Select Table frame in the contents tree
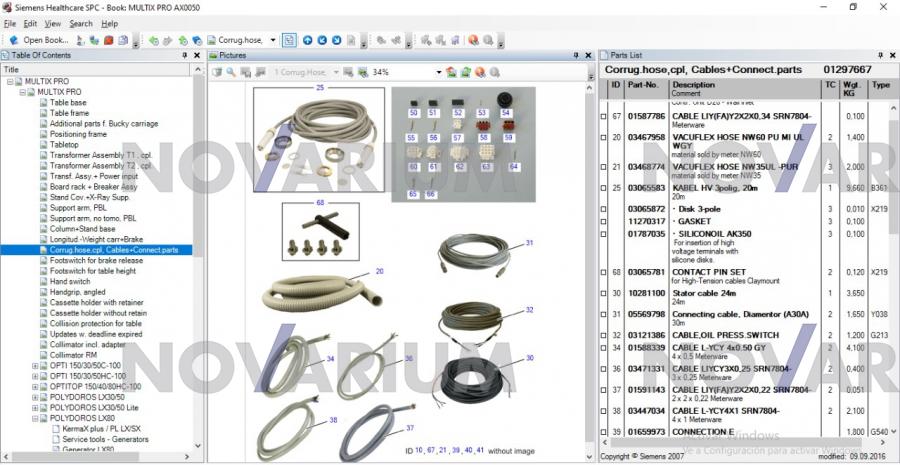 pos(70,113)
